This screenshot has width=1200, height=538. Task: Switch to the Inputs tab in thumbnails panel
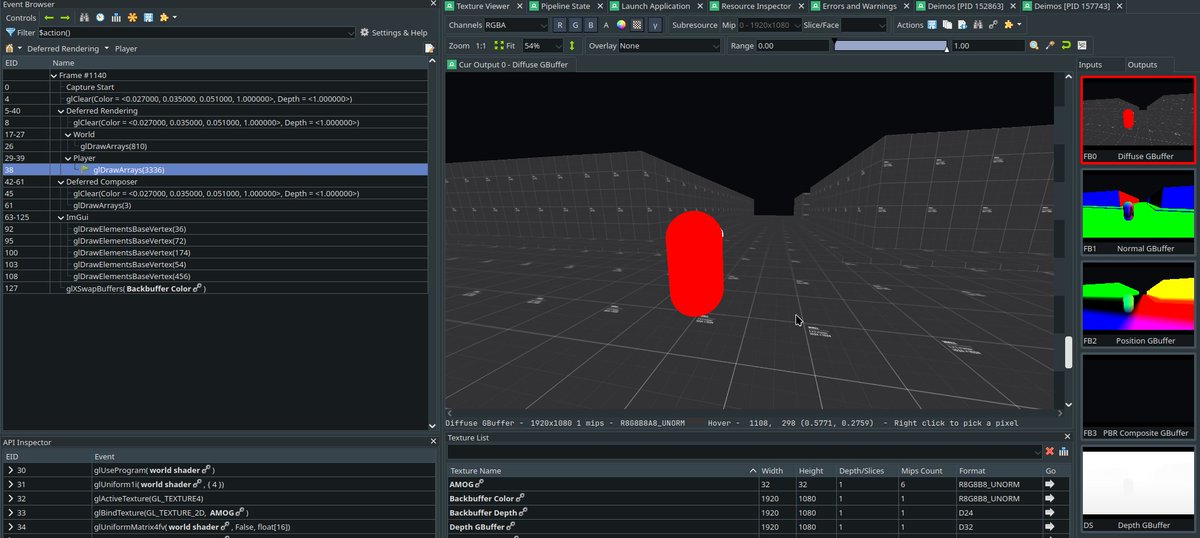point(1091,65)
